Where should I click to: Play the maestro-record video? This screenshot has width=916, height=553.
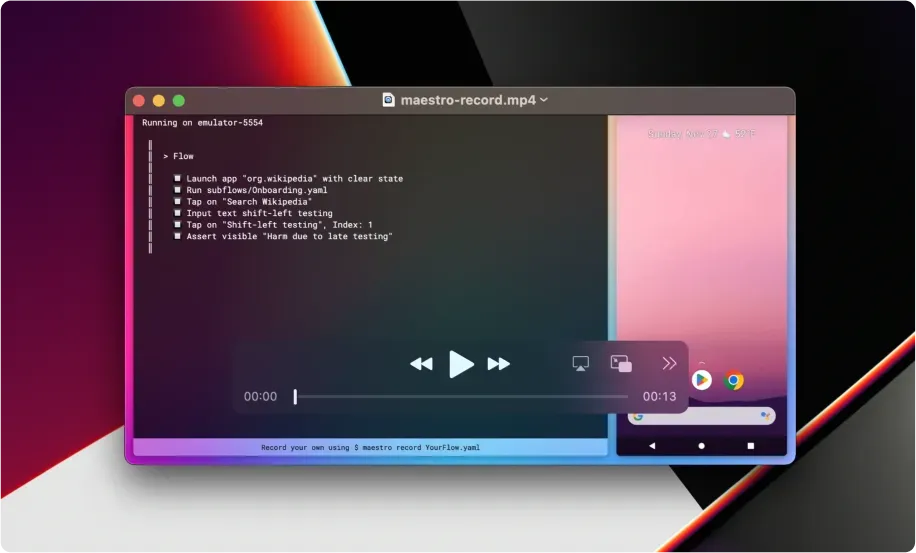pyautogui.click(x=461, y=364)
